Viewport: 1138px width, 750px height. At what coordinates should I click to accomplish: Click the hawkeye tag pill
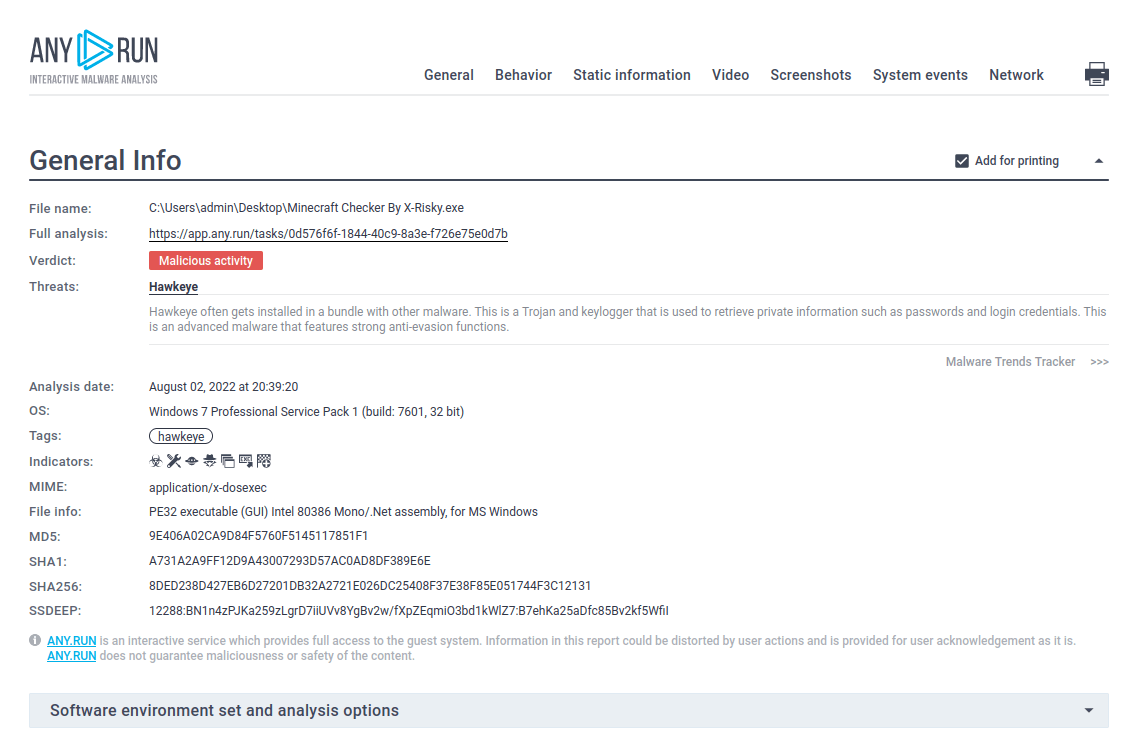click(x=181, y=437)
